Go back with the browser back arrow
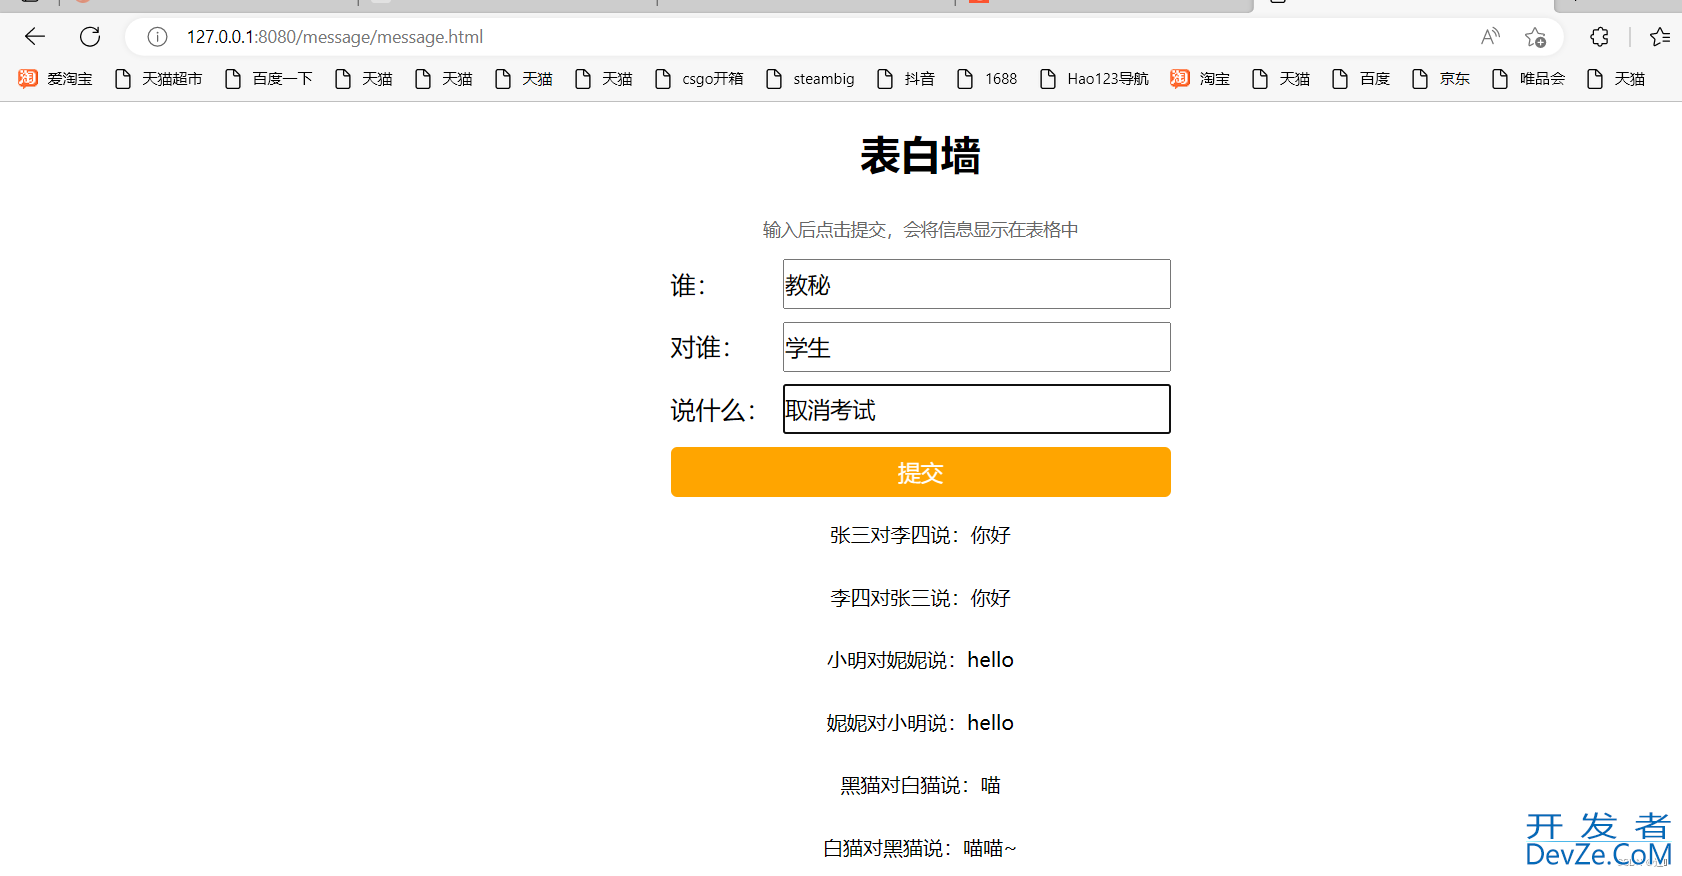1682x876 pixels. (x=35, y=37)
